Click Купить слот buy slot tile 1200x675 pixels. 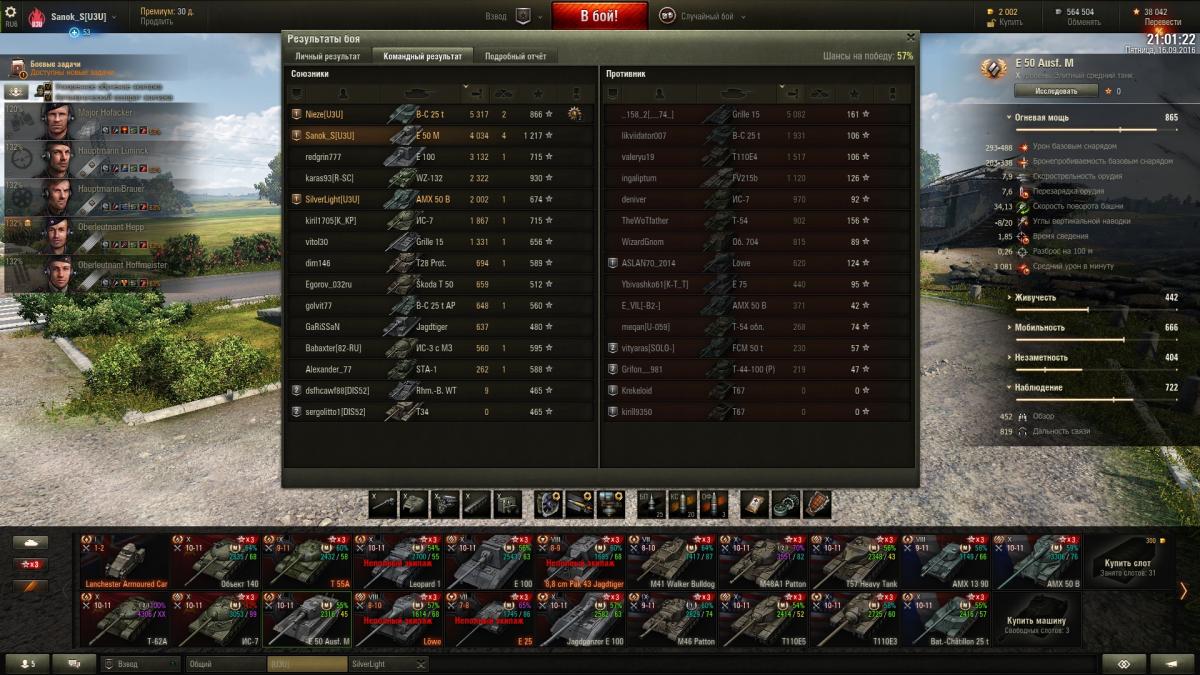click(x=1128, y=561)
